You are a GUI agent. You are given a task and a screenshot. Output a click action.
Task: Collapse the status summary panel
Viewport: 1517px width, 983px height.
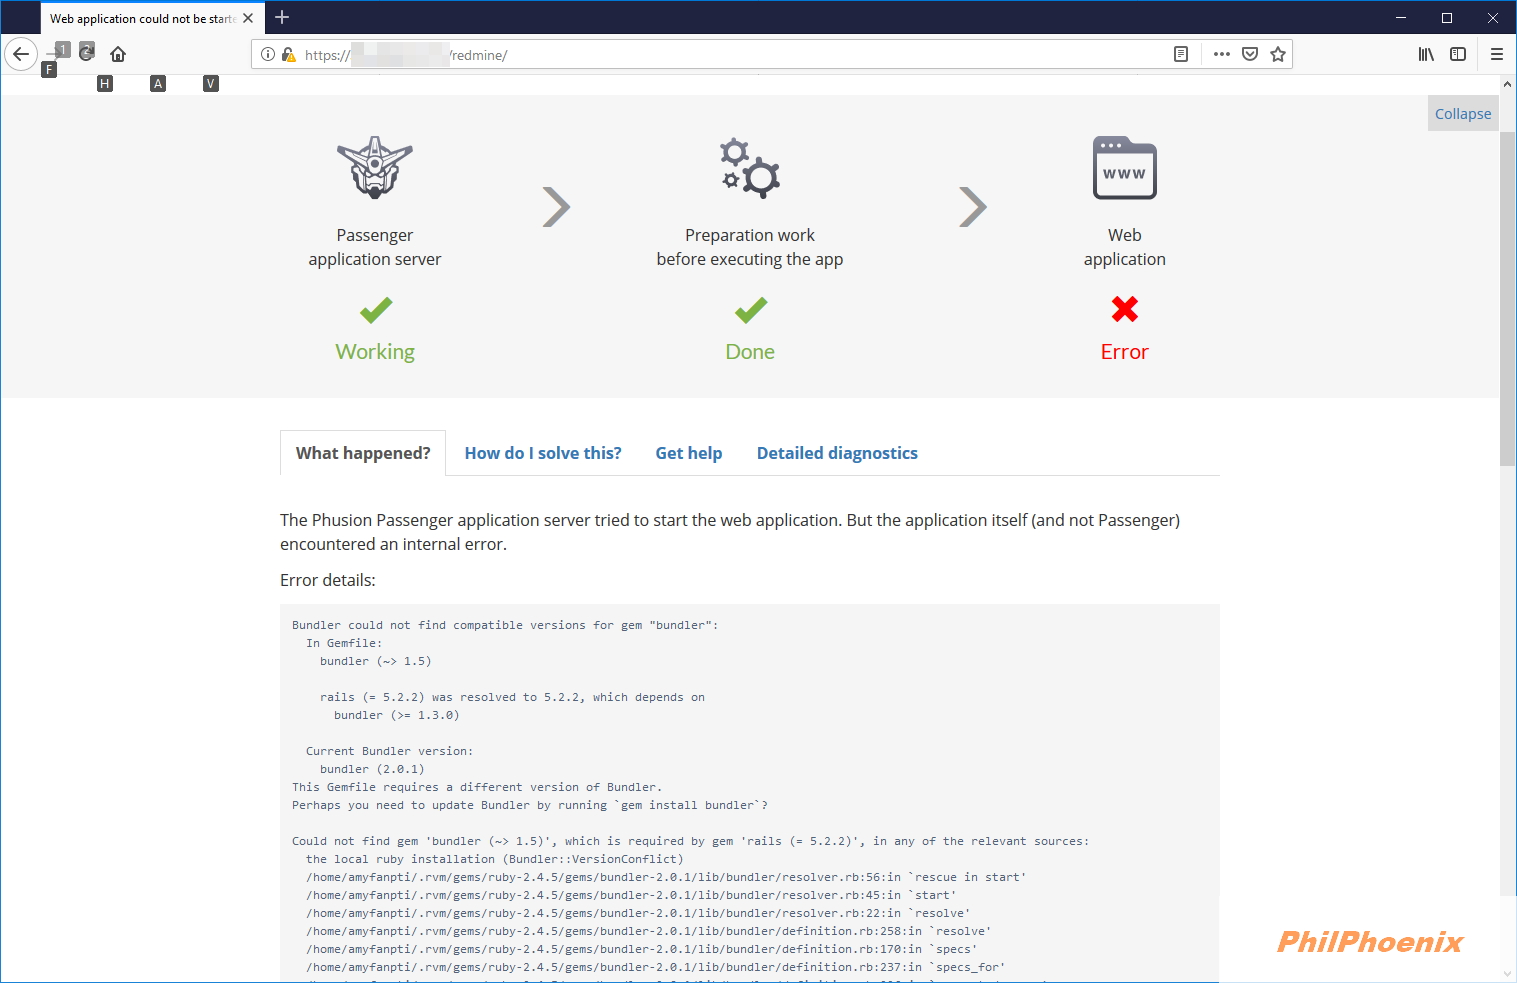coord(1463,113)
